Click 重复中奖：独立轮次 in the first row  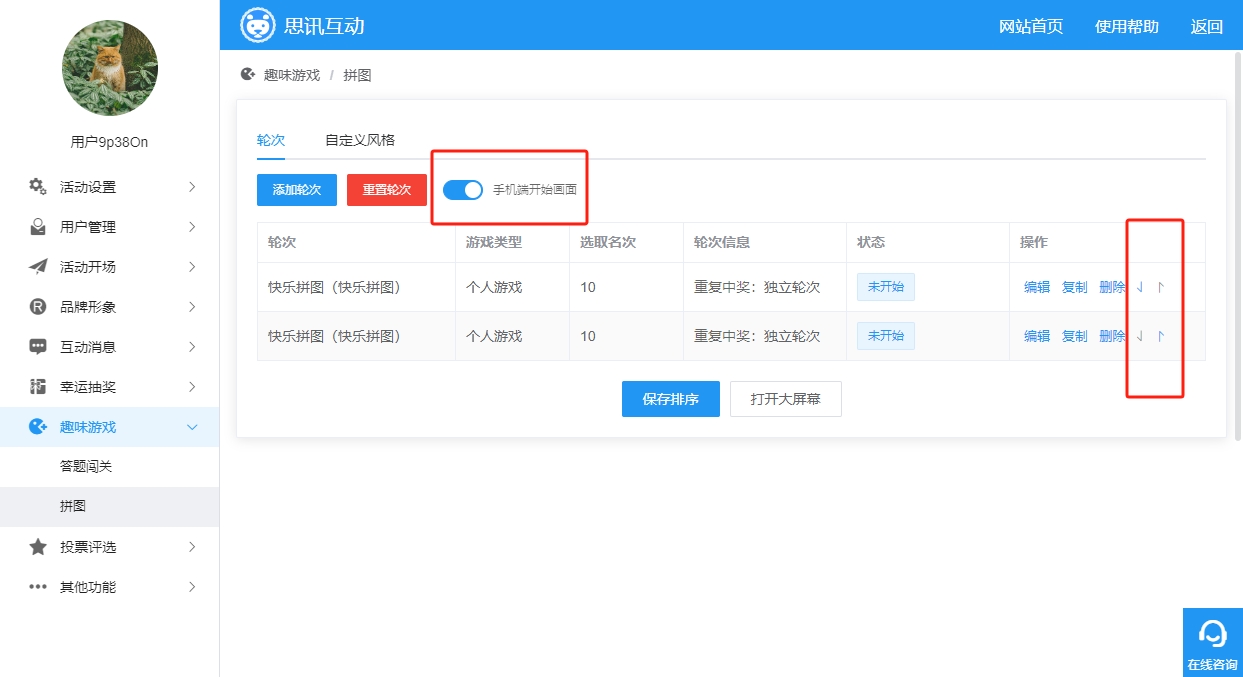[757, 287]
